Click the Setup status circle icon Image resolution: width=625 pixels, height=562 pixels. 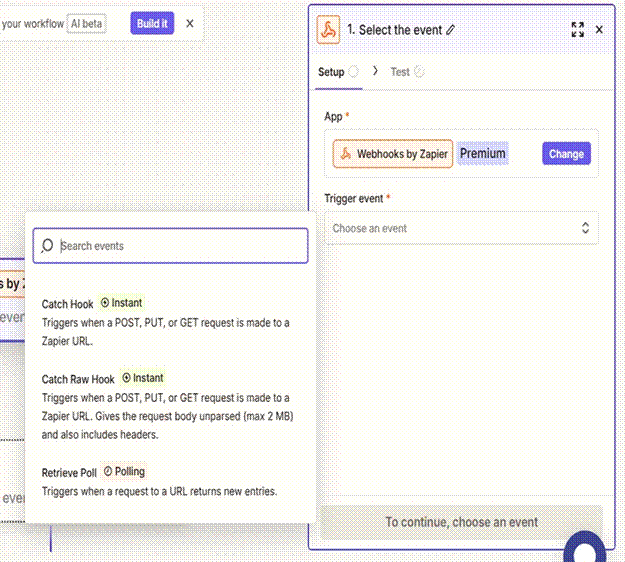click(353, 72)
